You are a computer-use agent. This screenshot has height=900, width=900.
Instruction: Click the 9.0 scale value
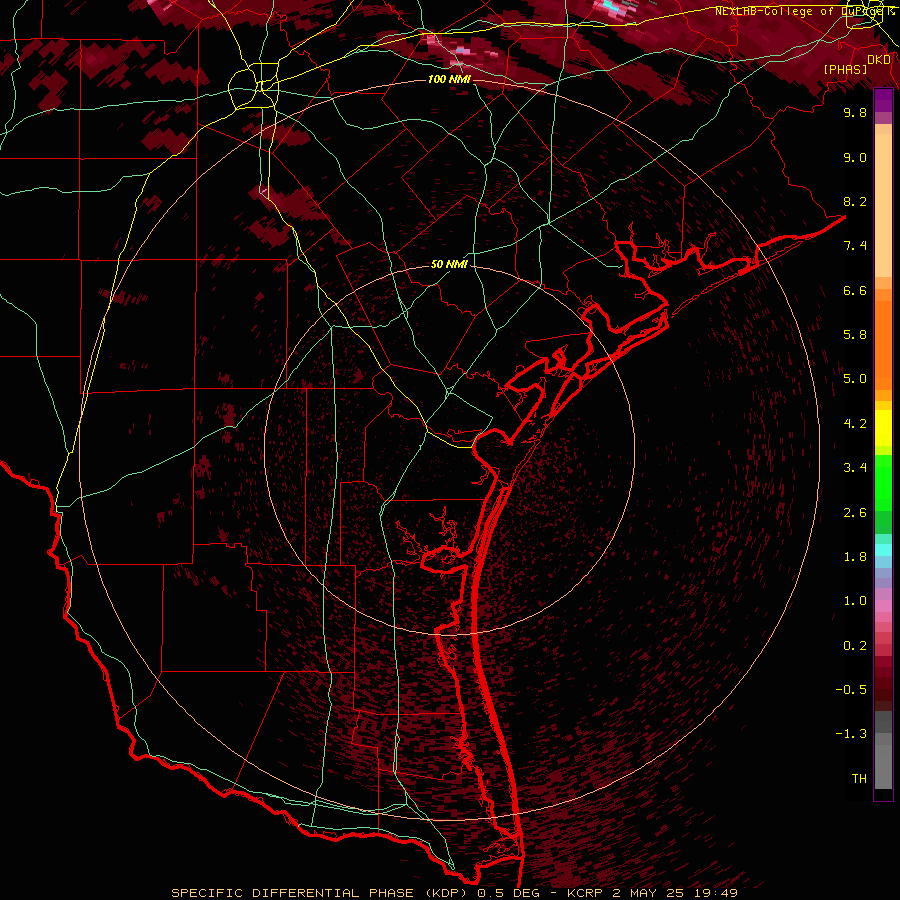click(855, 157)
